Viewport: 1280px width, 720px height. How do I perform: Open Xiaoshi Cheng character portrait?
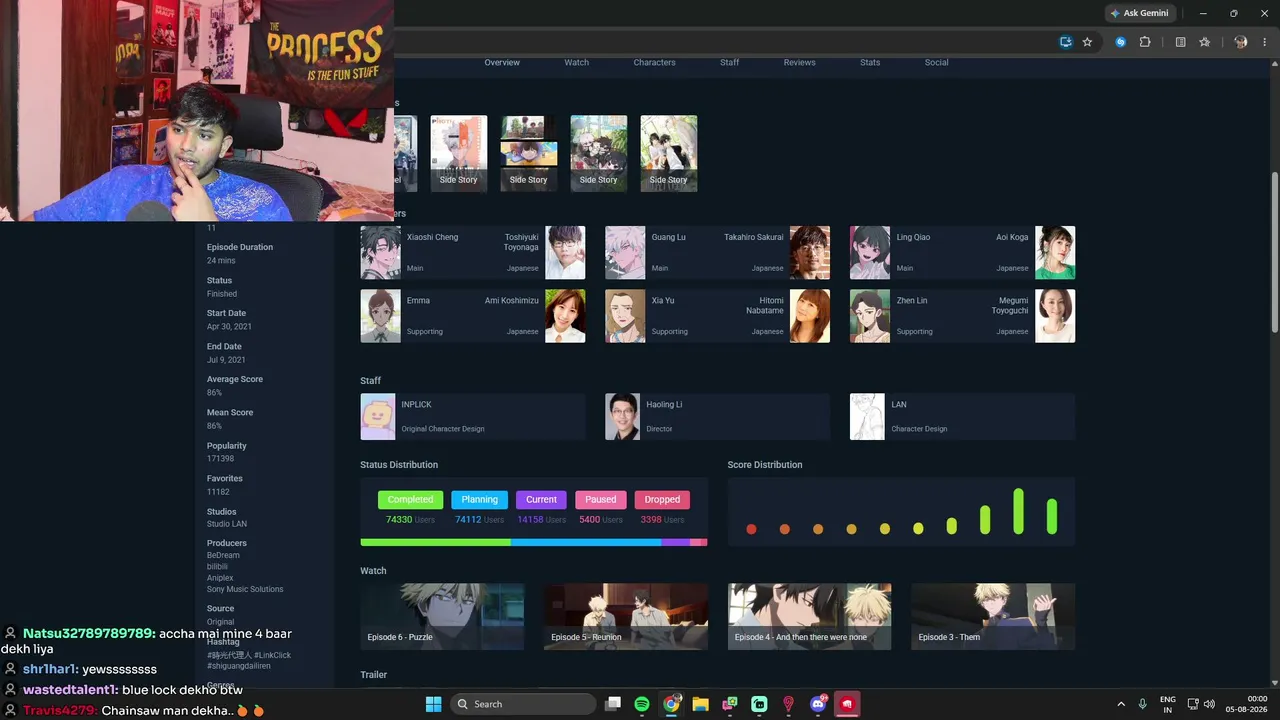pos(380,252)
